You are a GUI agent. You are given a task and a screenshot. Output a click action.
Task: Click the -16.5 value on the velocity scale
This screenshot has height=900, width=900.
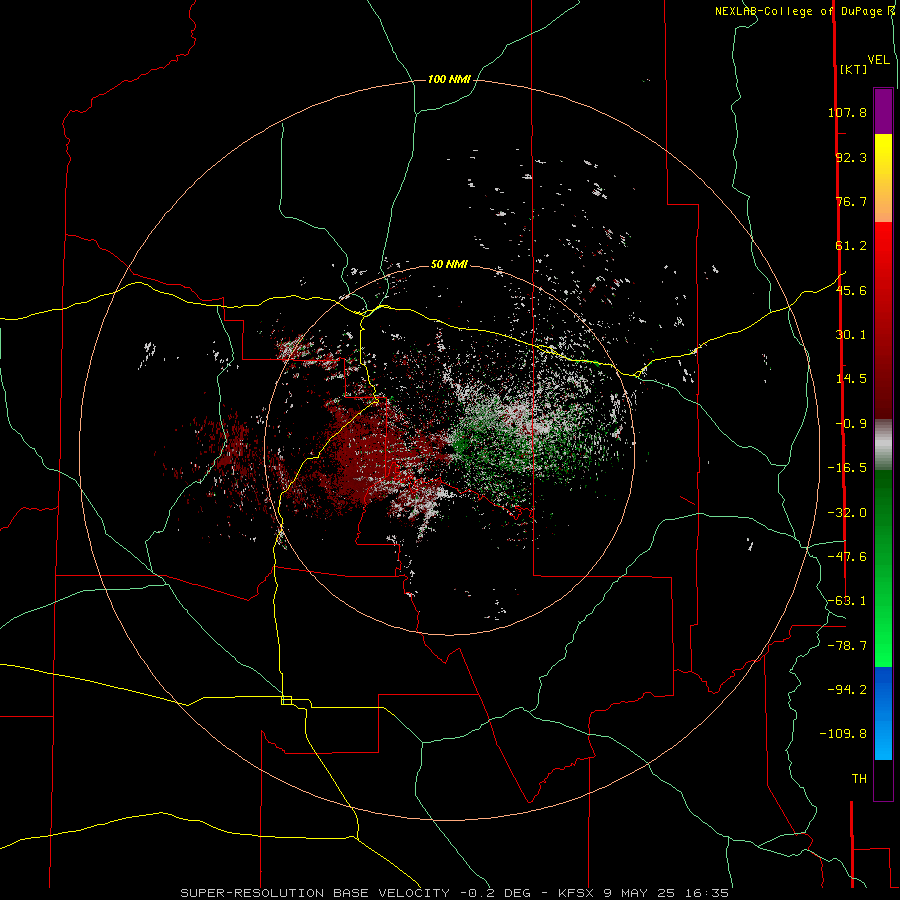(847, 468)
